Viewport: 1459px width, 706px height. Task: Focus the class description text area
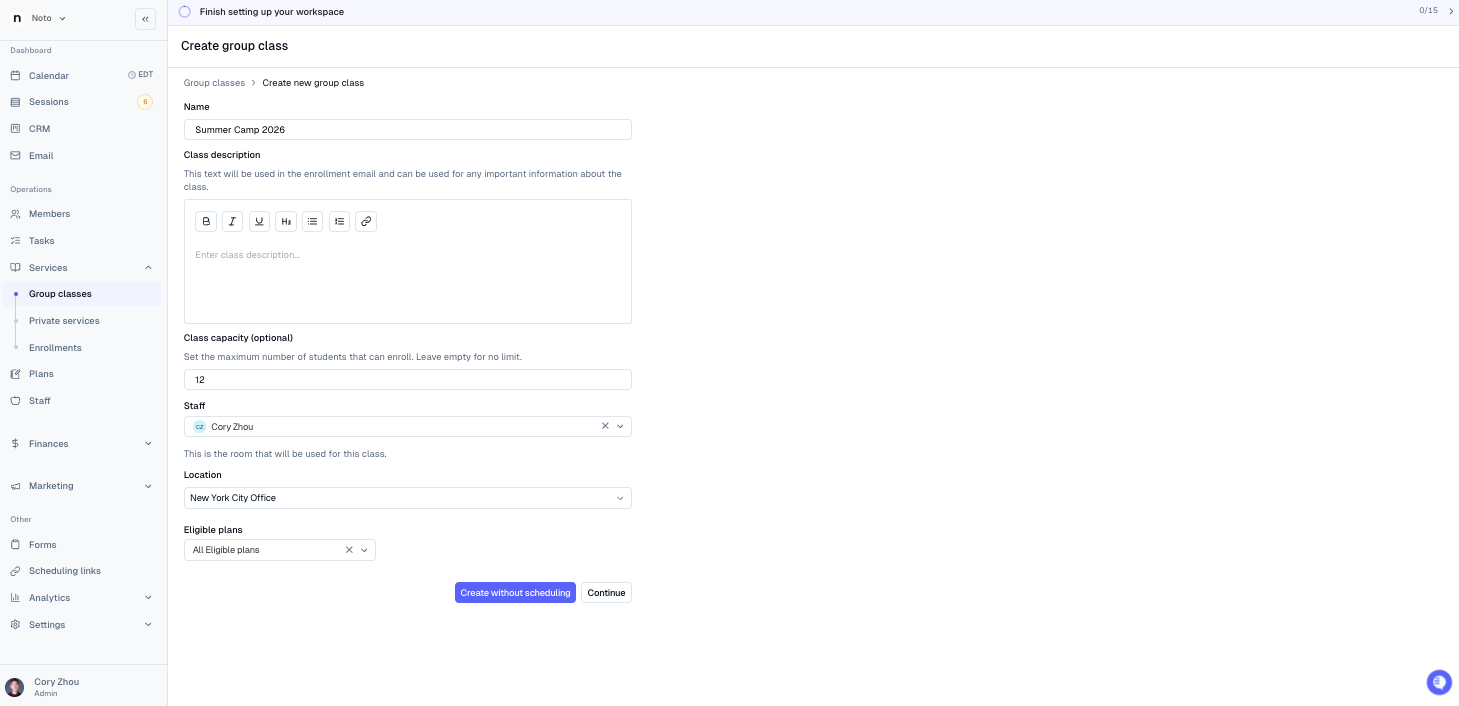408,280
